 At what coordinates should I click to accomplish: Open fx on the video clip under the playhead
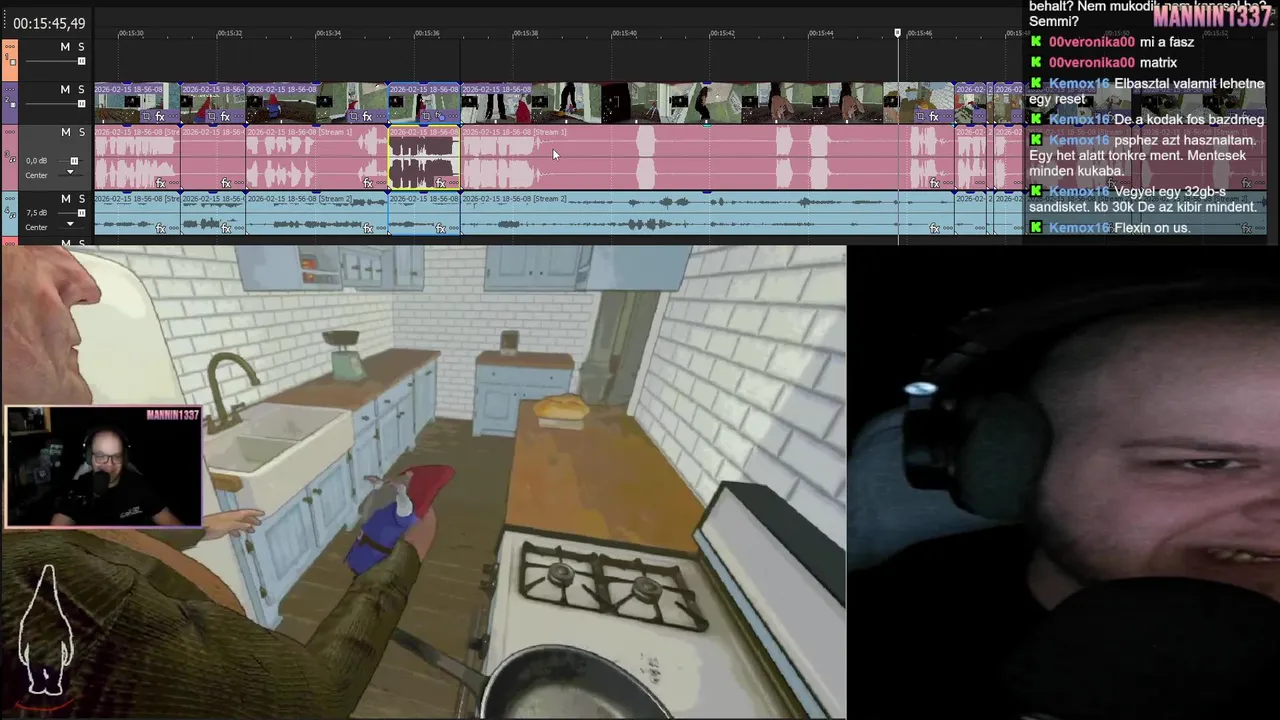pos(934,117)
